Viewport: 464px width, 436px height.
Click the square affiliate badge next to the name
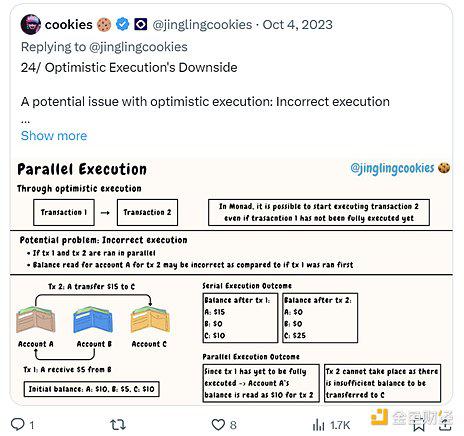[141, 24]
